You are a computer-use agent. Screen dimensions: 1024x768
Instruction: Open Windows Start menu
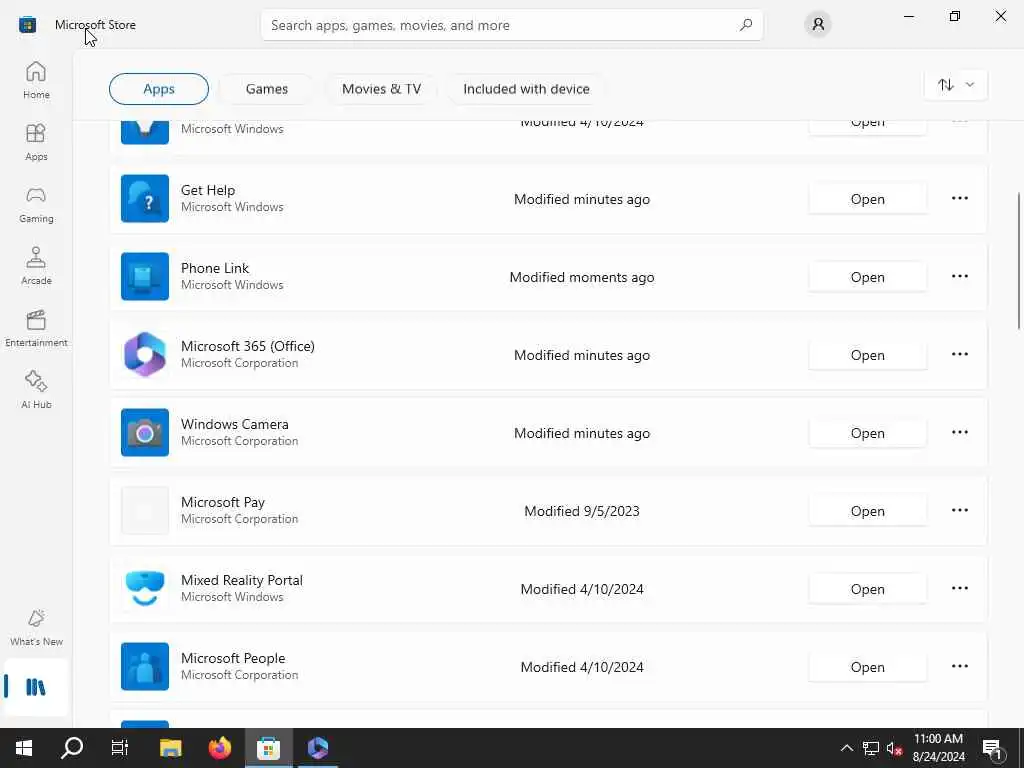24,748
